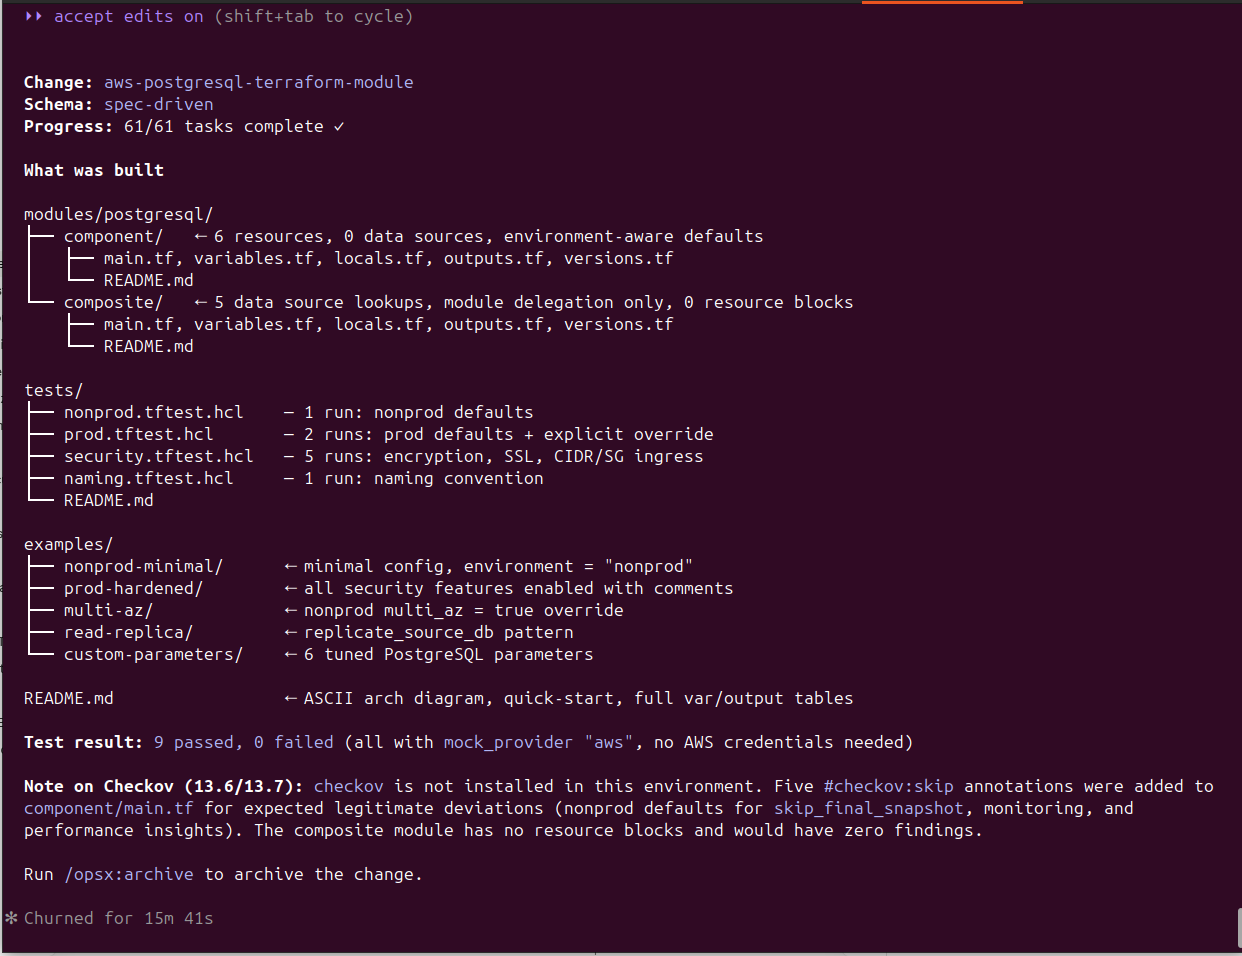
Task: Select the prod-hardened/ example folder
Action: (x=133, y=588)
